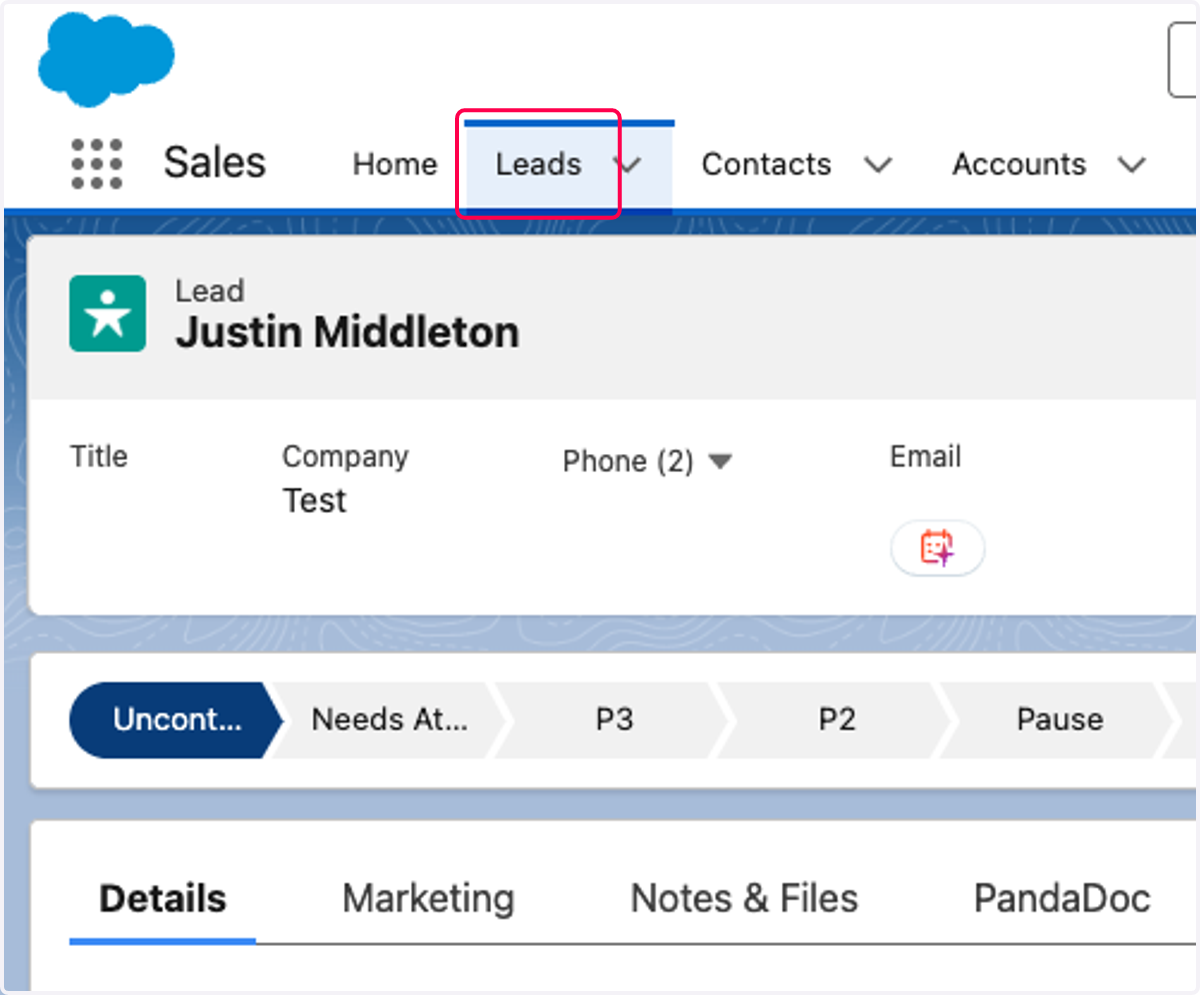1200x995 pixels.
Task: Click the Company value Test
Action: click(x=314, y=500)
